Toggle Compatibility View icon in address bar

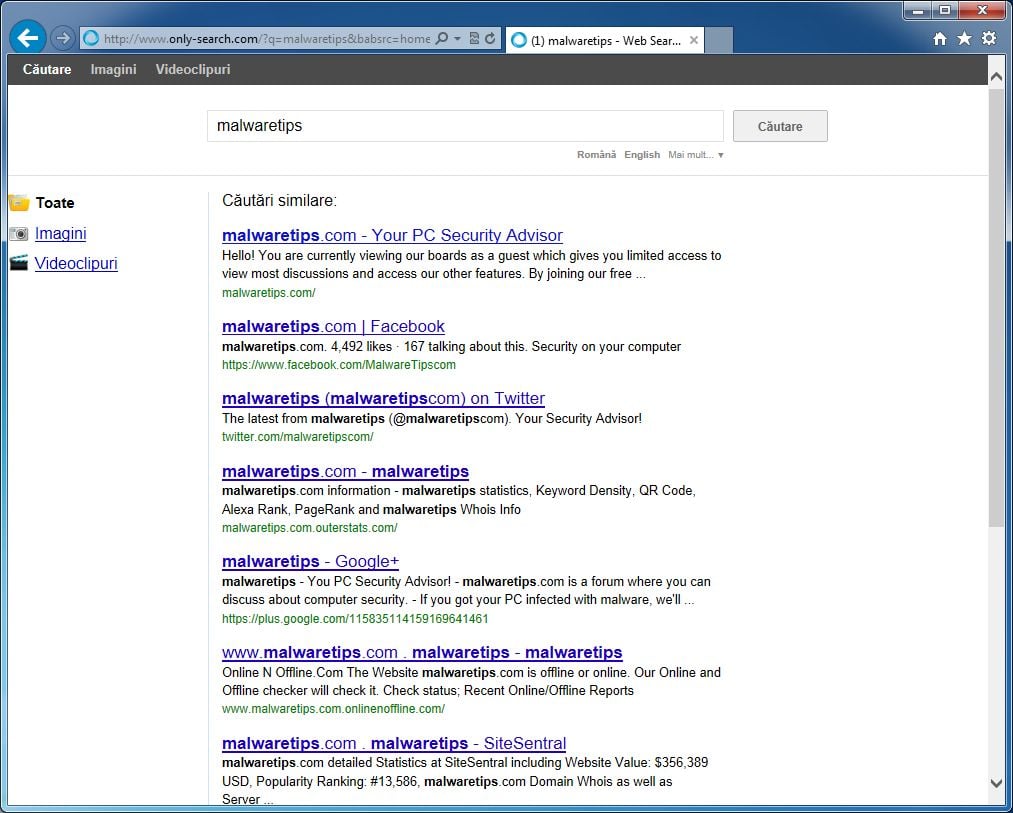point(472,38)
